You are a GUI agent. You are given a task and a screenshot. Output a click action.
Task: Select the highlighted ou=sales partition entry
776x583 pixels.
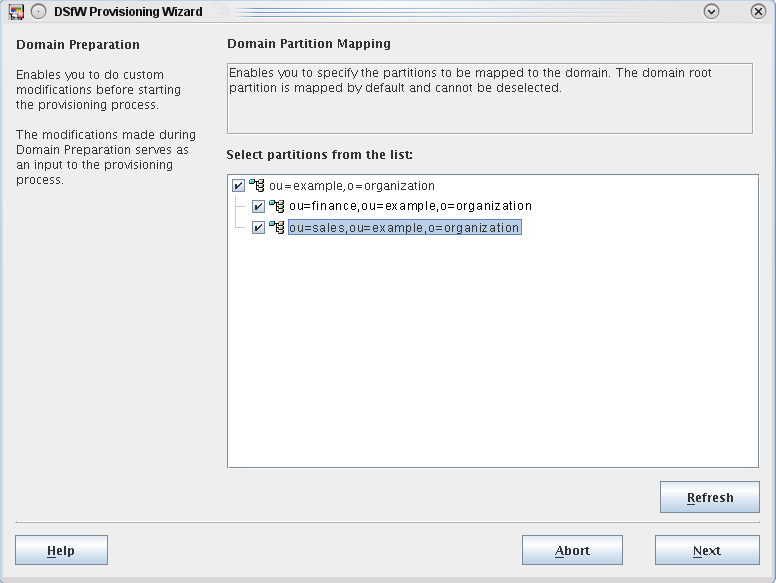pos(404,228)
